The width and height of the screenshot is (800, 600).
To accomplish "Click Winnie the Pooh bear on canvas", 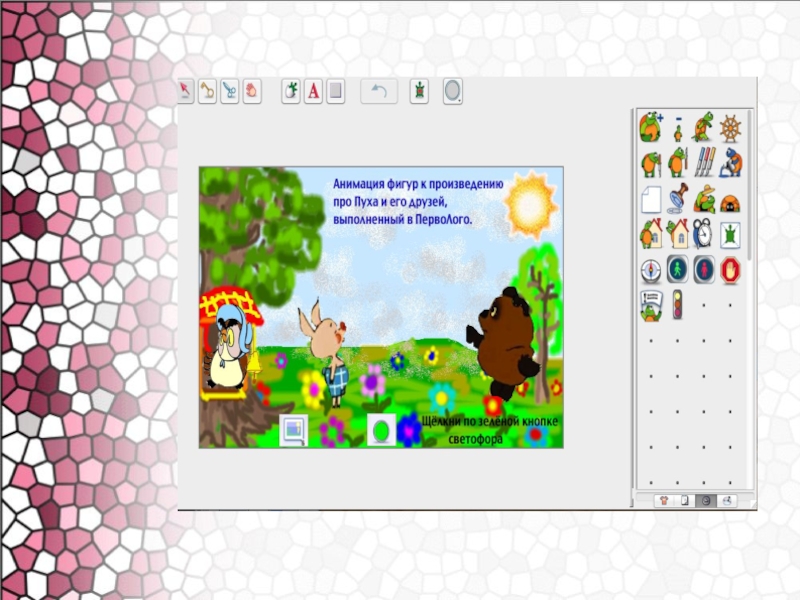I will click(504, 343).
